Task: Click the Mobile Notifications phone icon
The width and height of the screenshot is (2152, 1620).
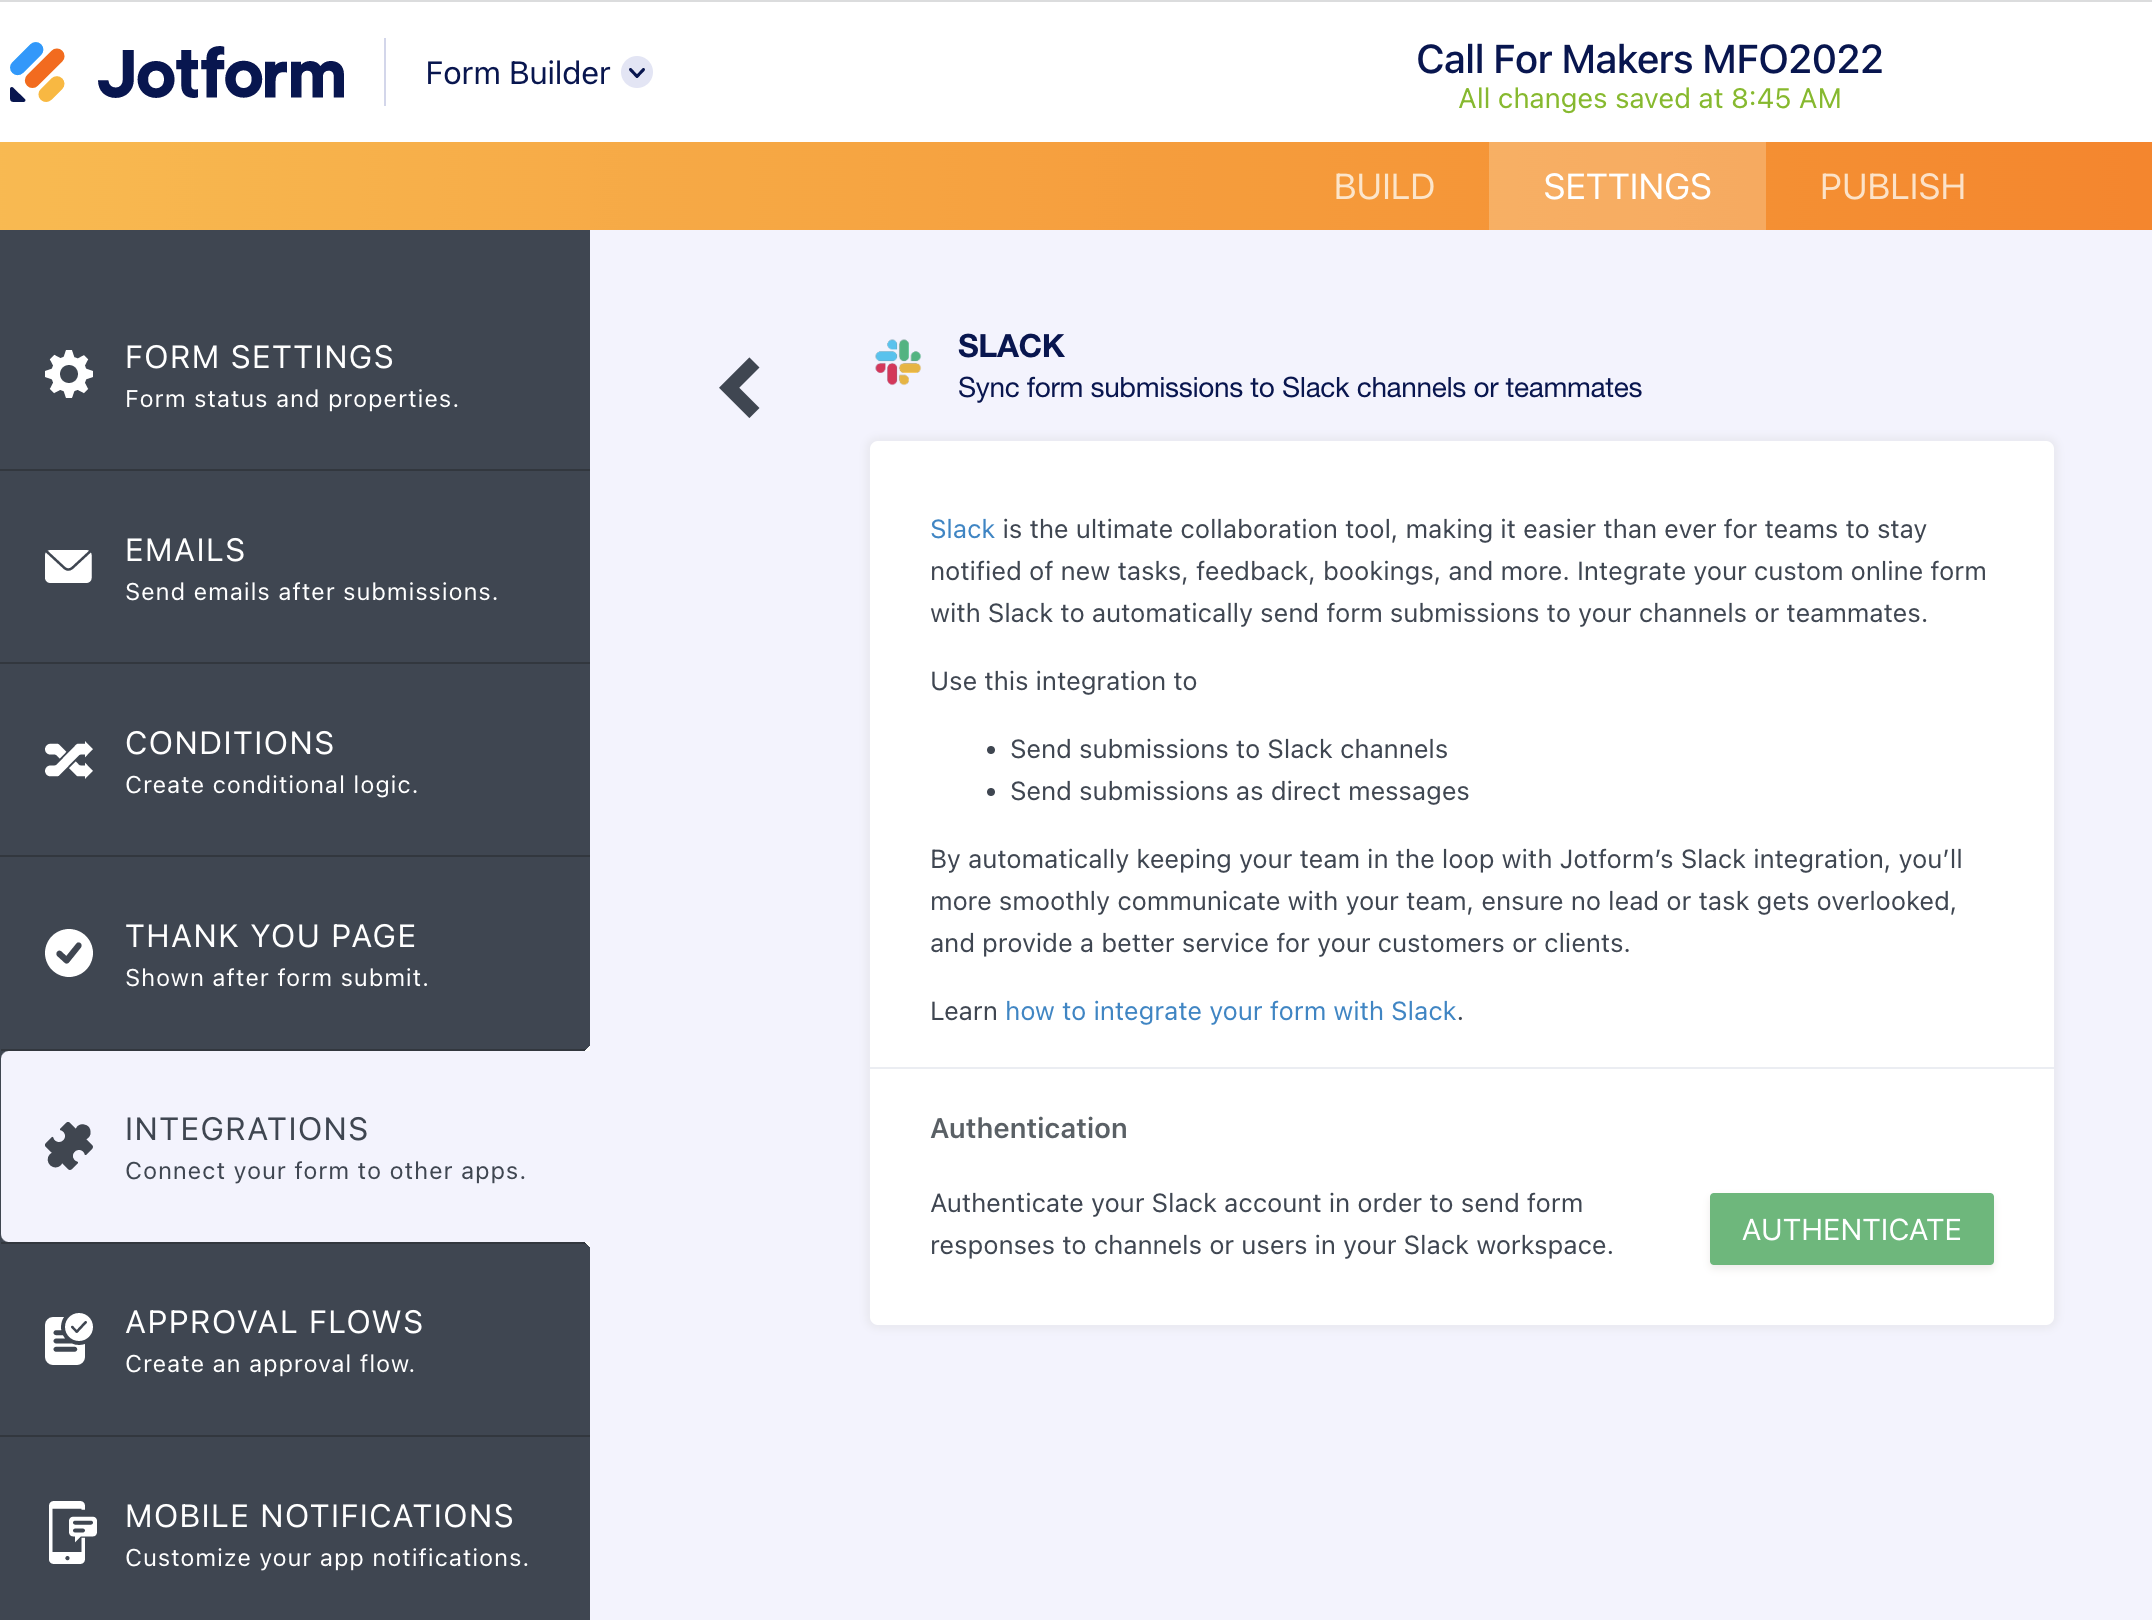Action: pyautogui.click(x=72, y=1532)
